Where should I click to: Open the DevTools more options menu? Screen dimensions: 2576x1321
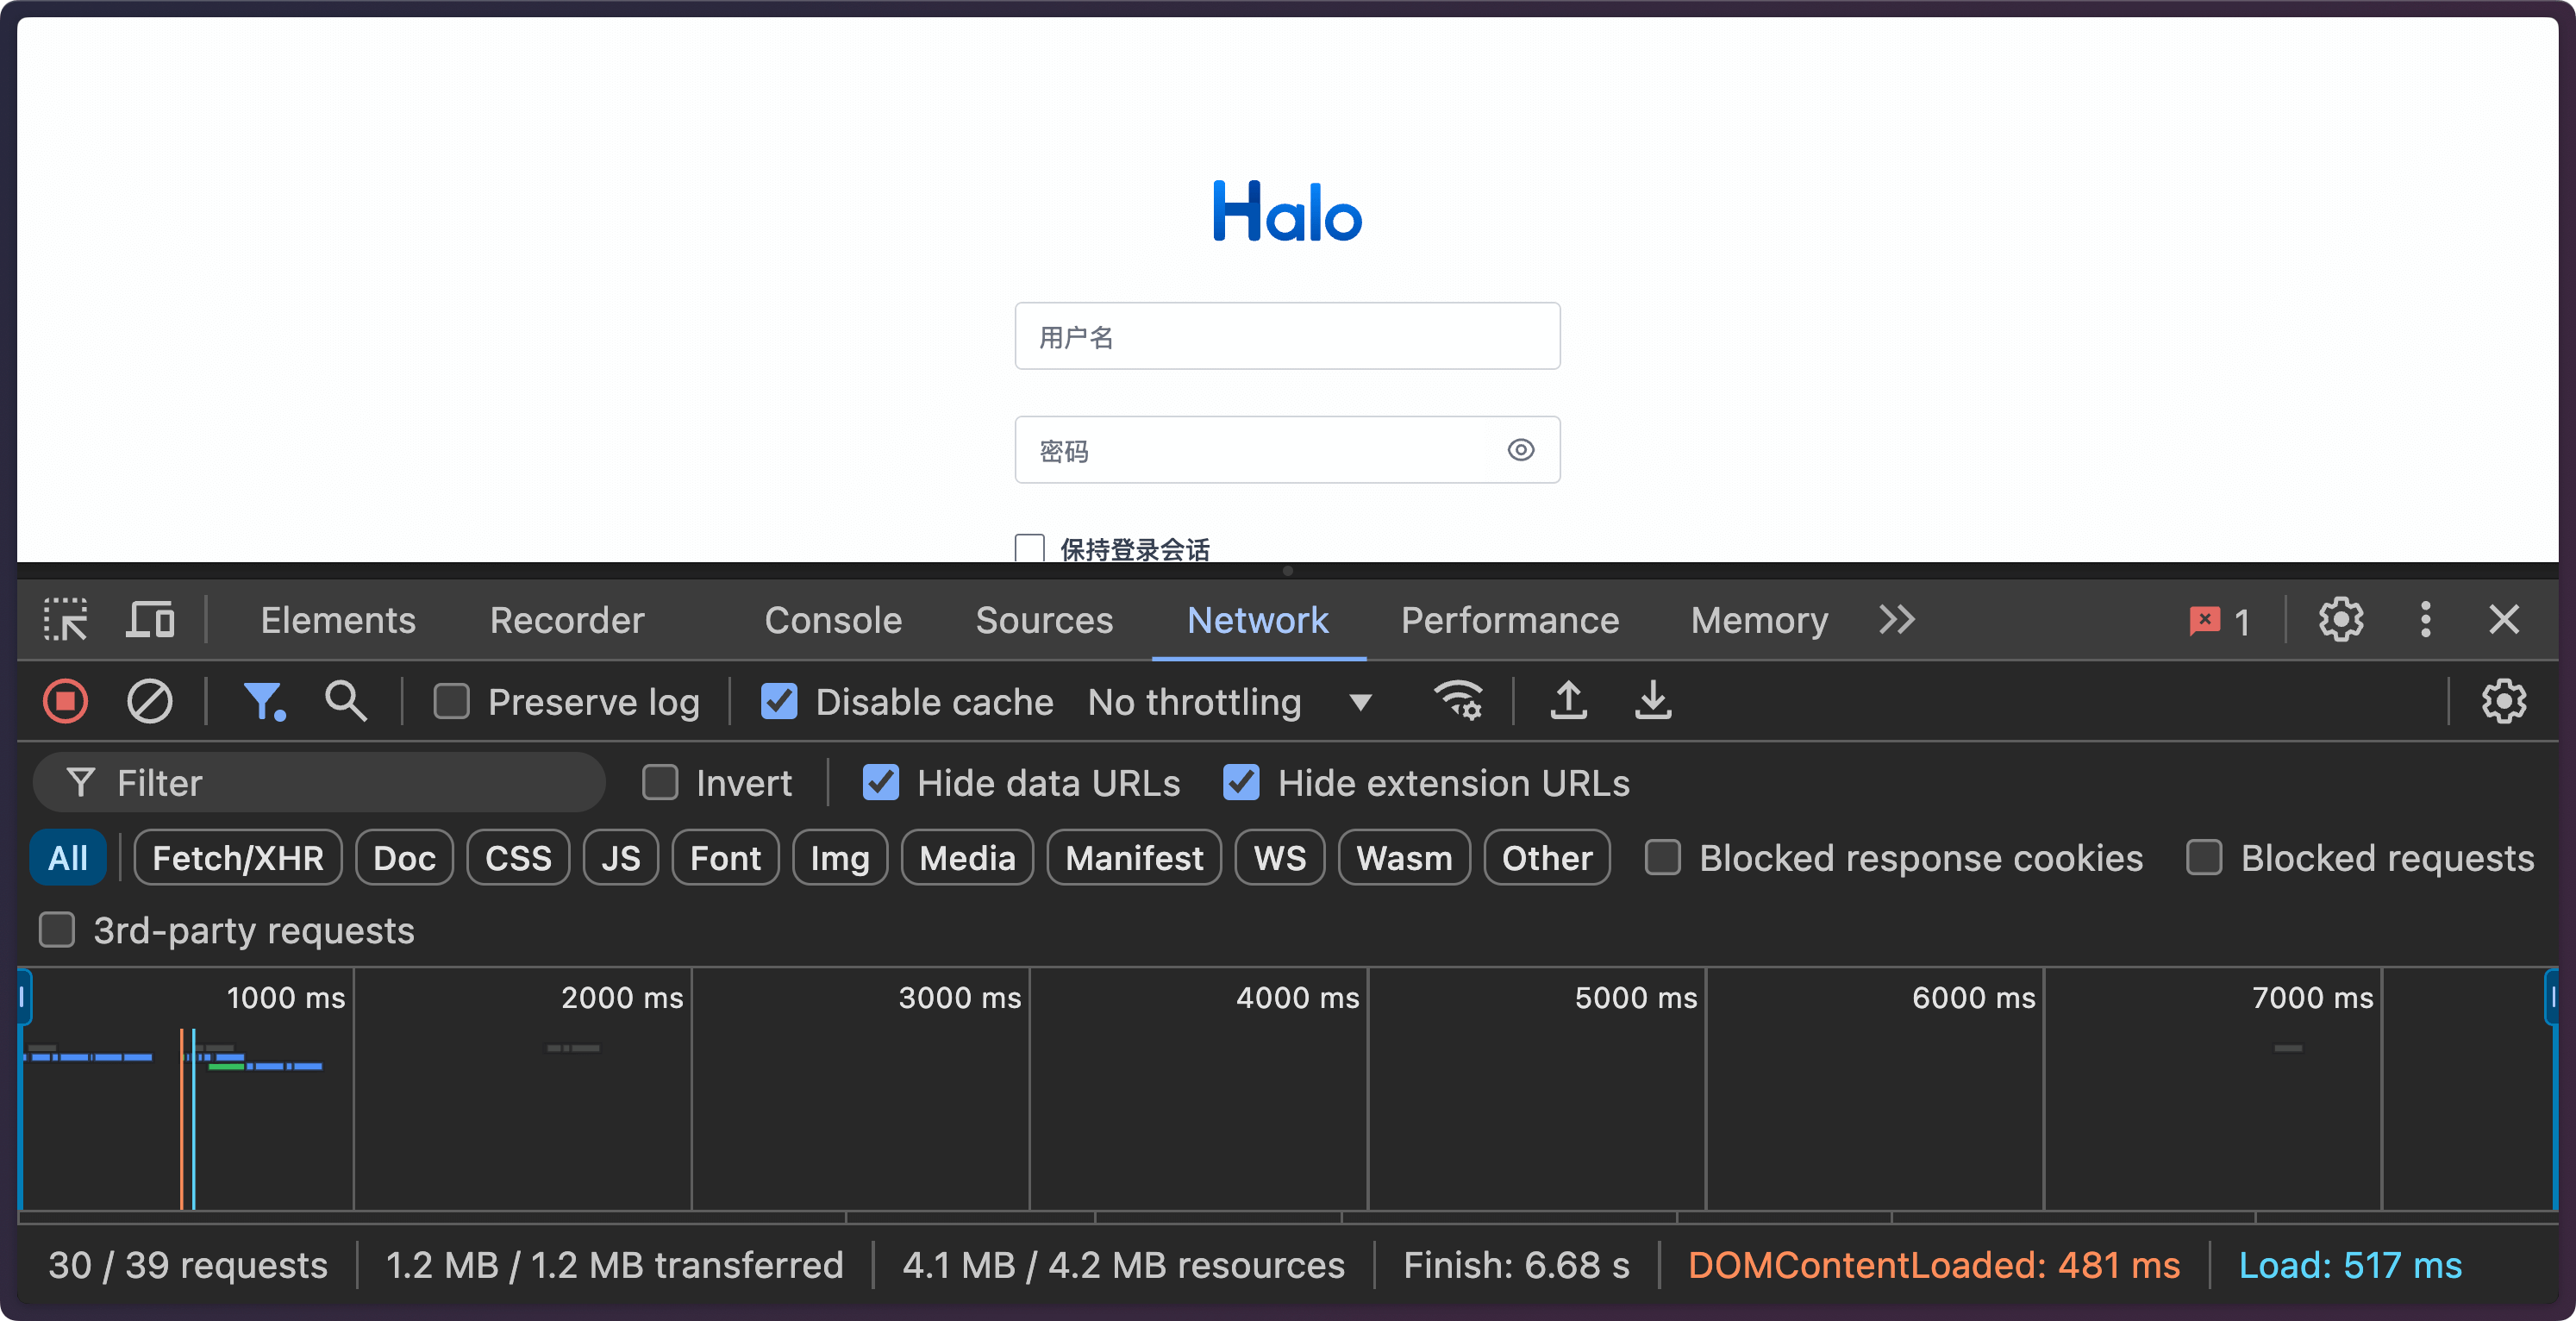pyautogui.click(x=2424, y=618)
